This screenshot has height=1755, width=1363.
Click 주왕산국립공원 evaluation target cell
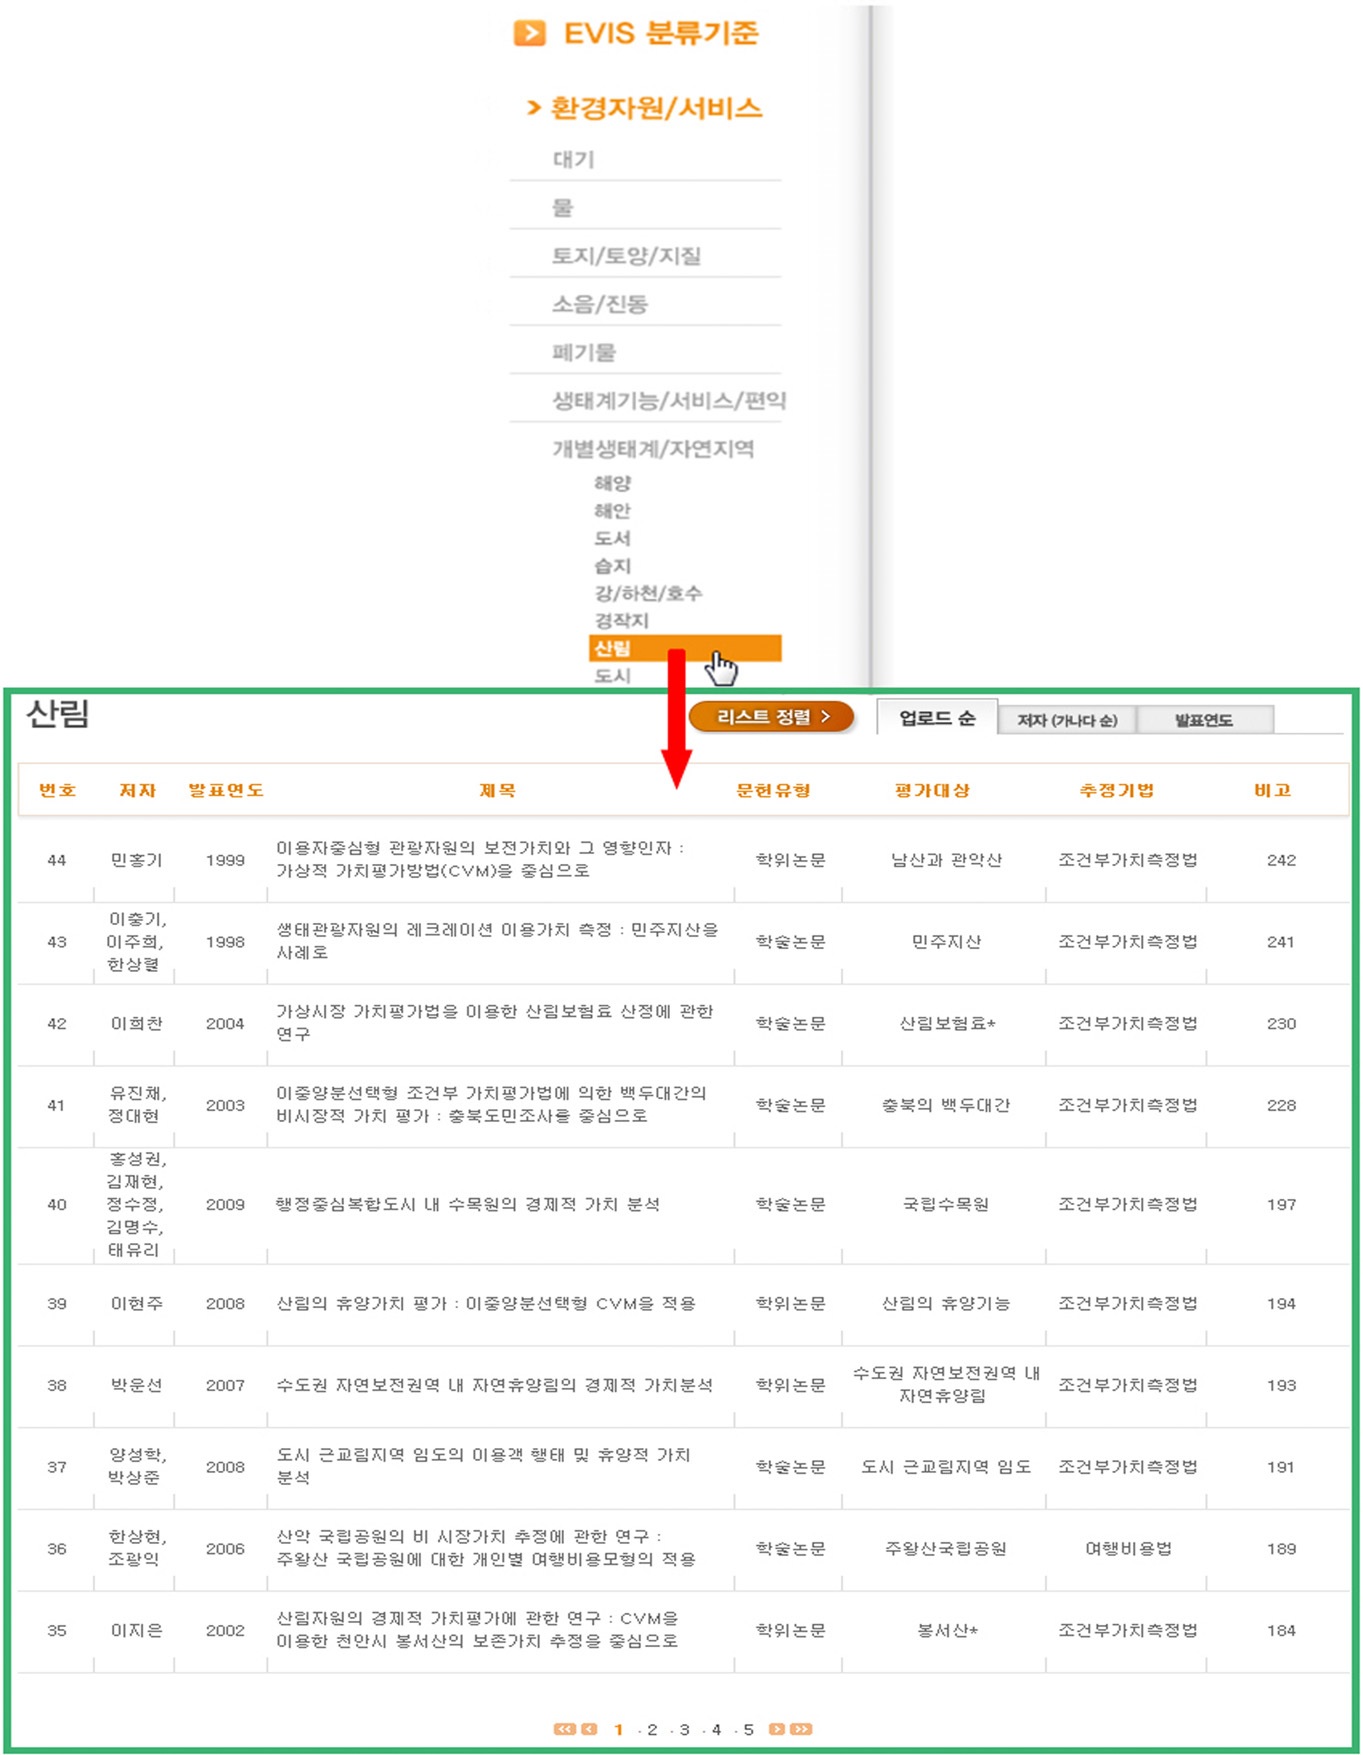tap(946, 1549)
